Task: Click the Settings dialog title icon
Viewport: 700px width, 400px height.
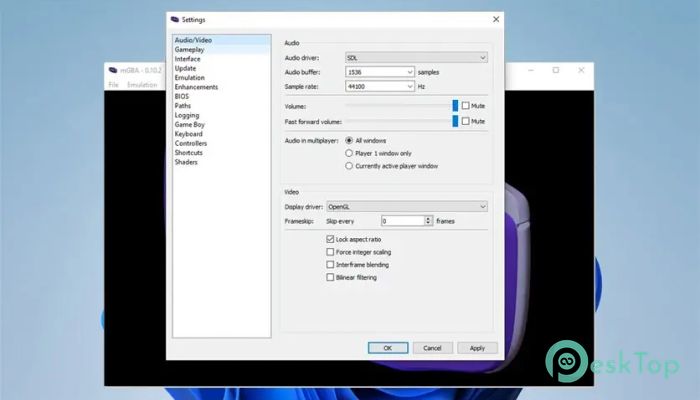Action: coord(175,20)
